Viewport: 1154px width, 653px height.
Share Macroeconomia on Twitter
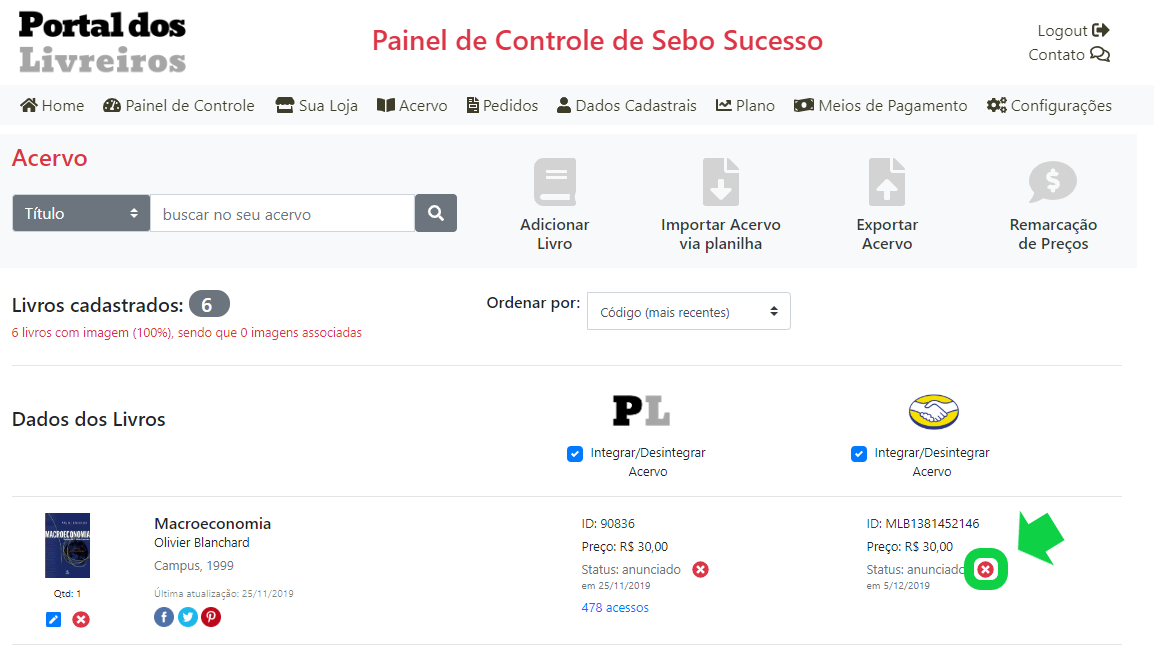(188, 617)
